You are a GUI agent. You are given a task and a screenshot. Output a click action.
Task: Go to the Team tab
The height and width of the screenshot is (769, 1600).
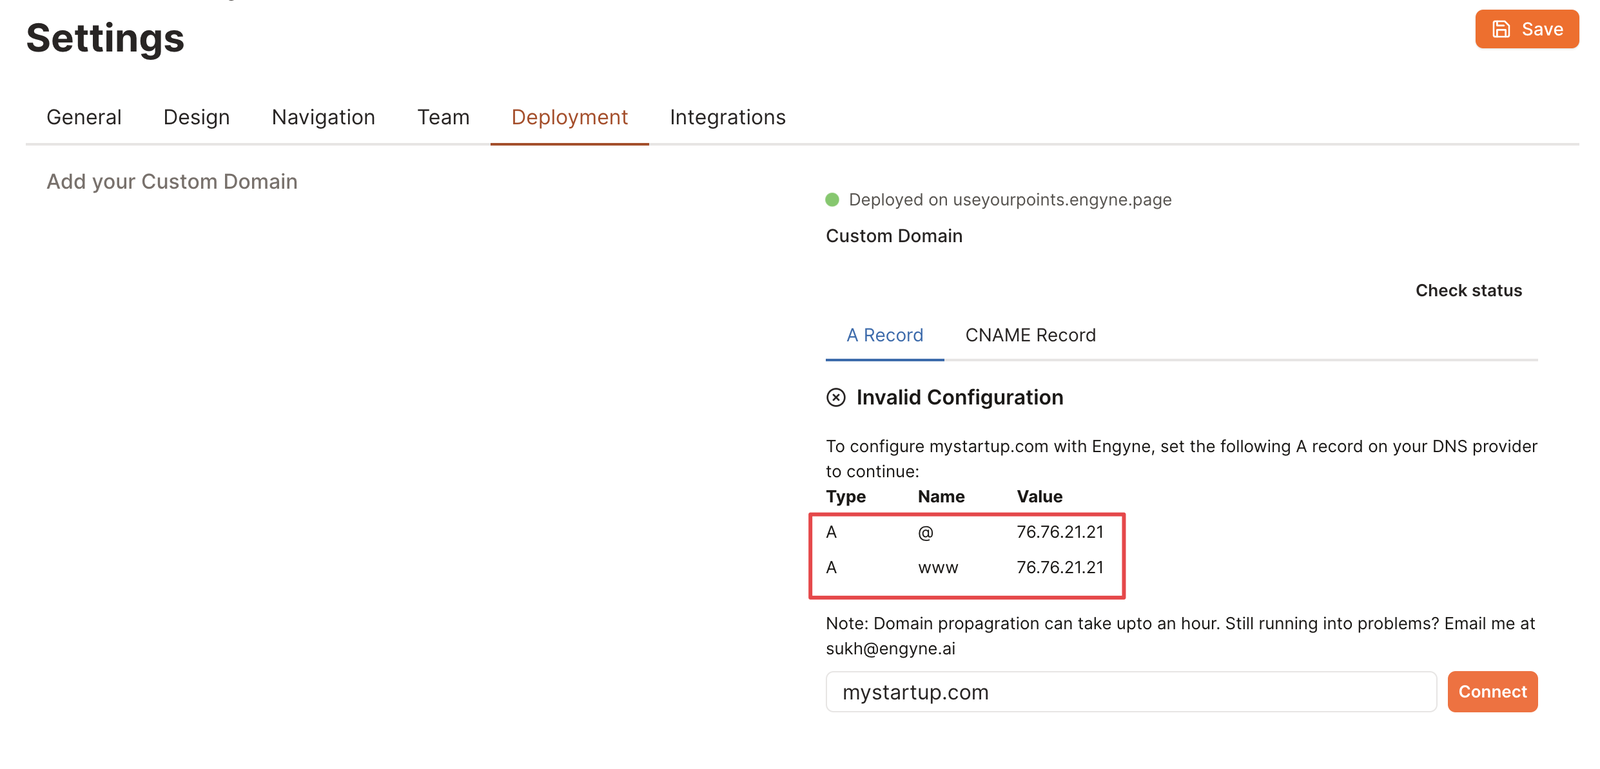tap(443, 117)
